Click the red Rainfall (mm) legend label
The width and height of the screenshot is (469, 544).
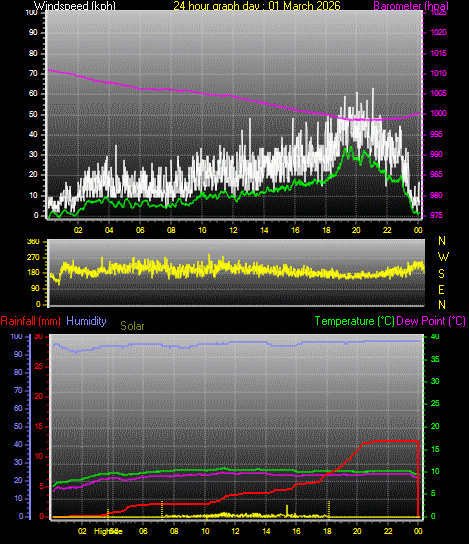(x=31, y=321)
